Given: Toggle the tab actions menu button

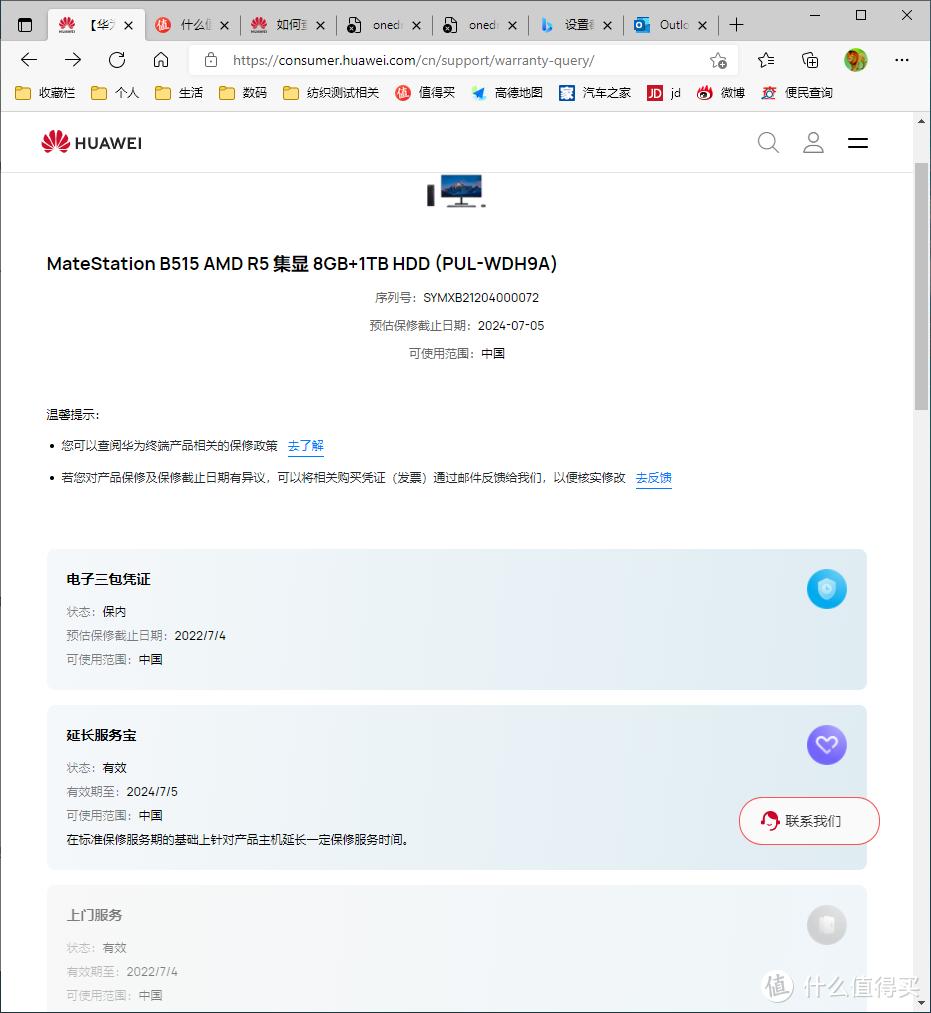Looking at the screenshot, I should tap(25, 23).
